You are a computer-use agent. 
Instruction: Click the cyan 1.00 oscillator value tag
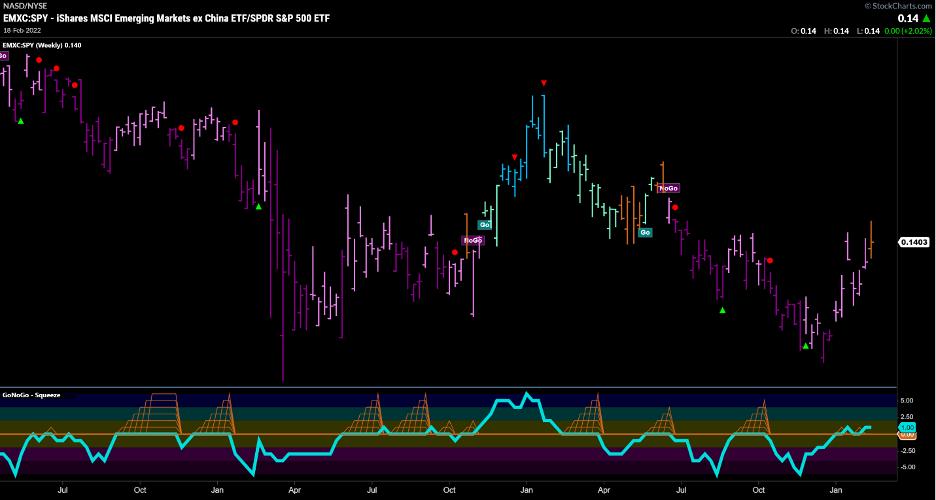[x=907, y=427]
